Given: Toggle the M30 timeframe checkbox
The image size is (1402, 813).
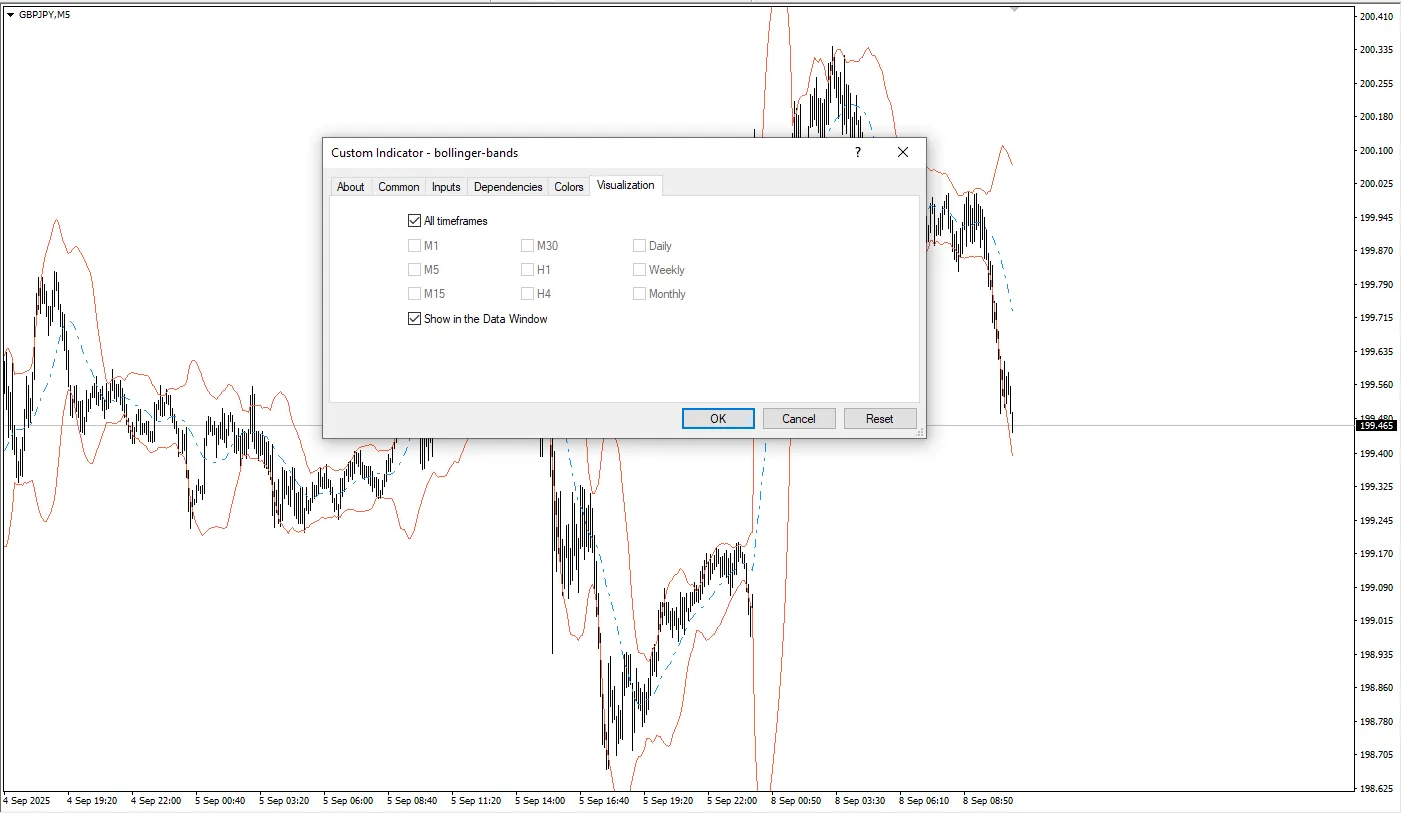Looking at the screenshot, I should click(x=528, y=246).
